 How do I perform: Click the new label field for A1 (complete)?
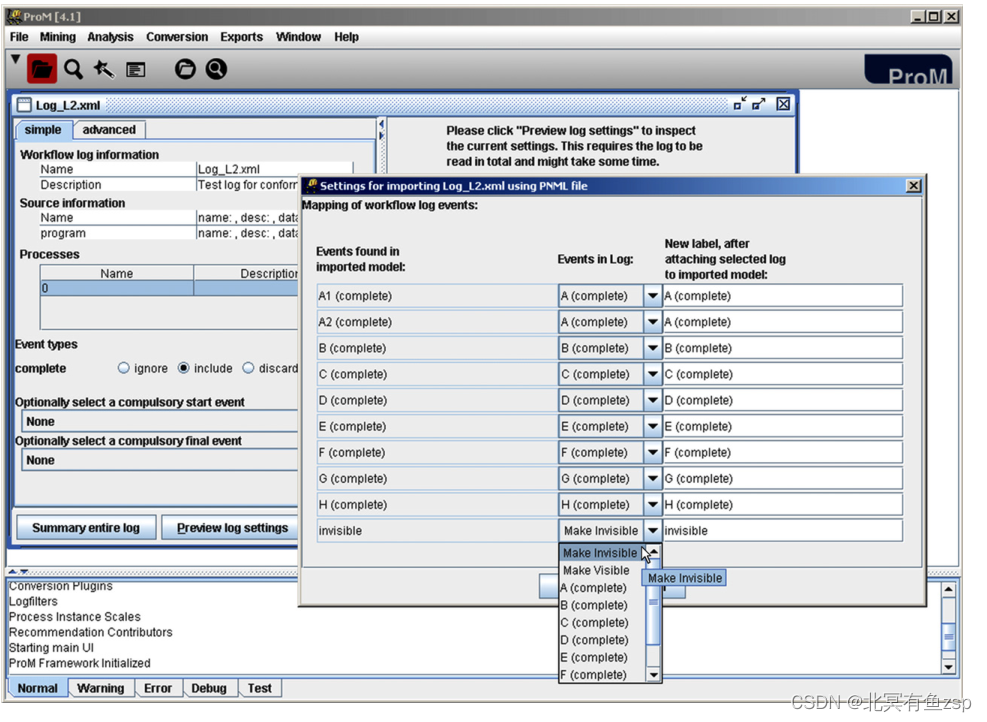tap(782, 296)
